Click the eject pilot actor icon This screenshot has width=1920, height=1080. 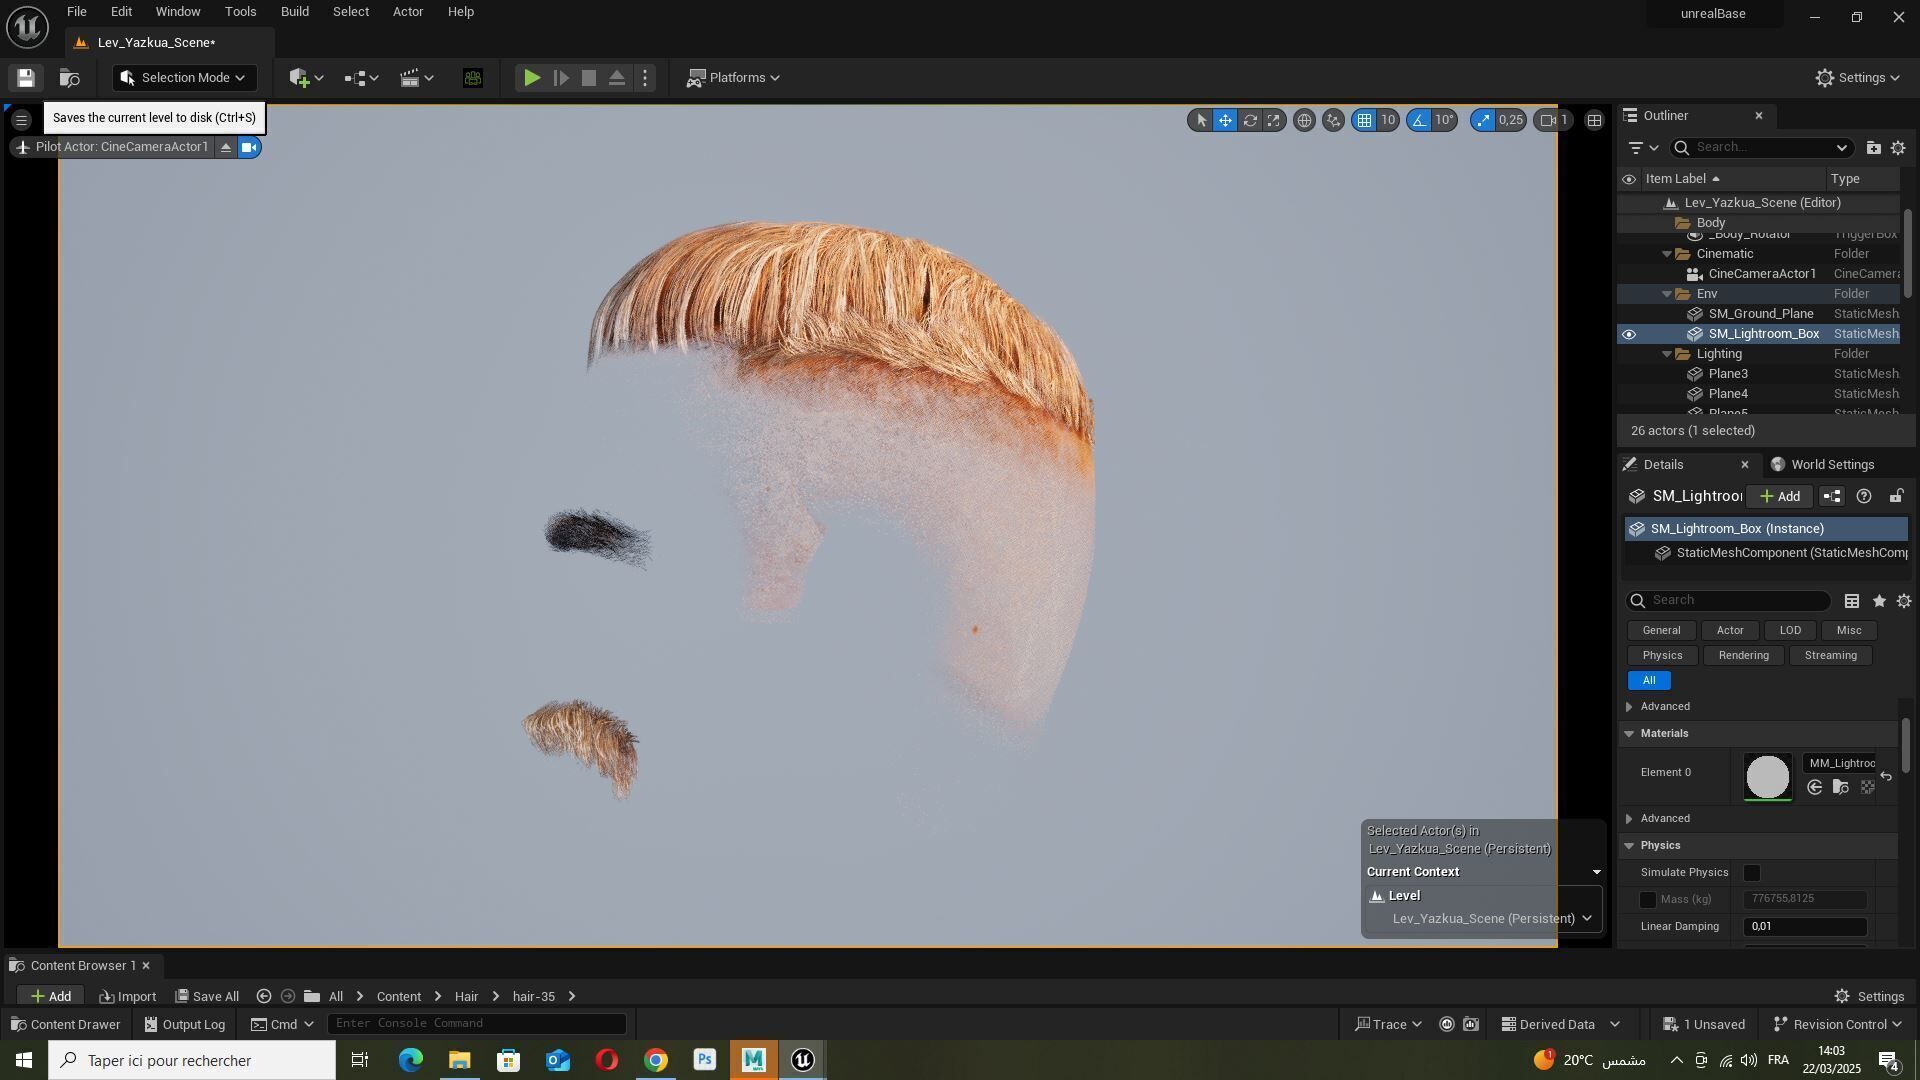pyautogui.click(x=226, y=148)
